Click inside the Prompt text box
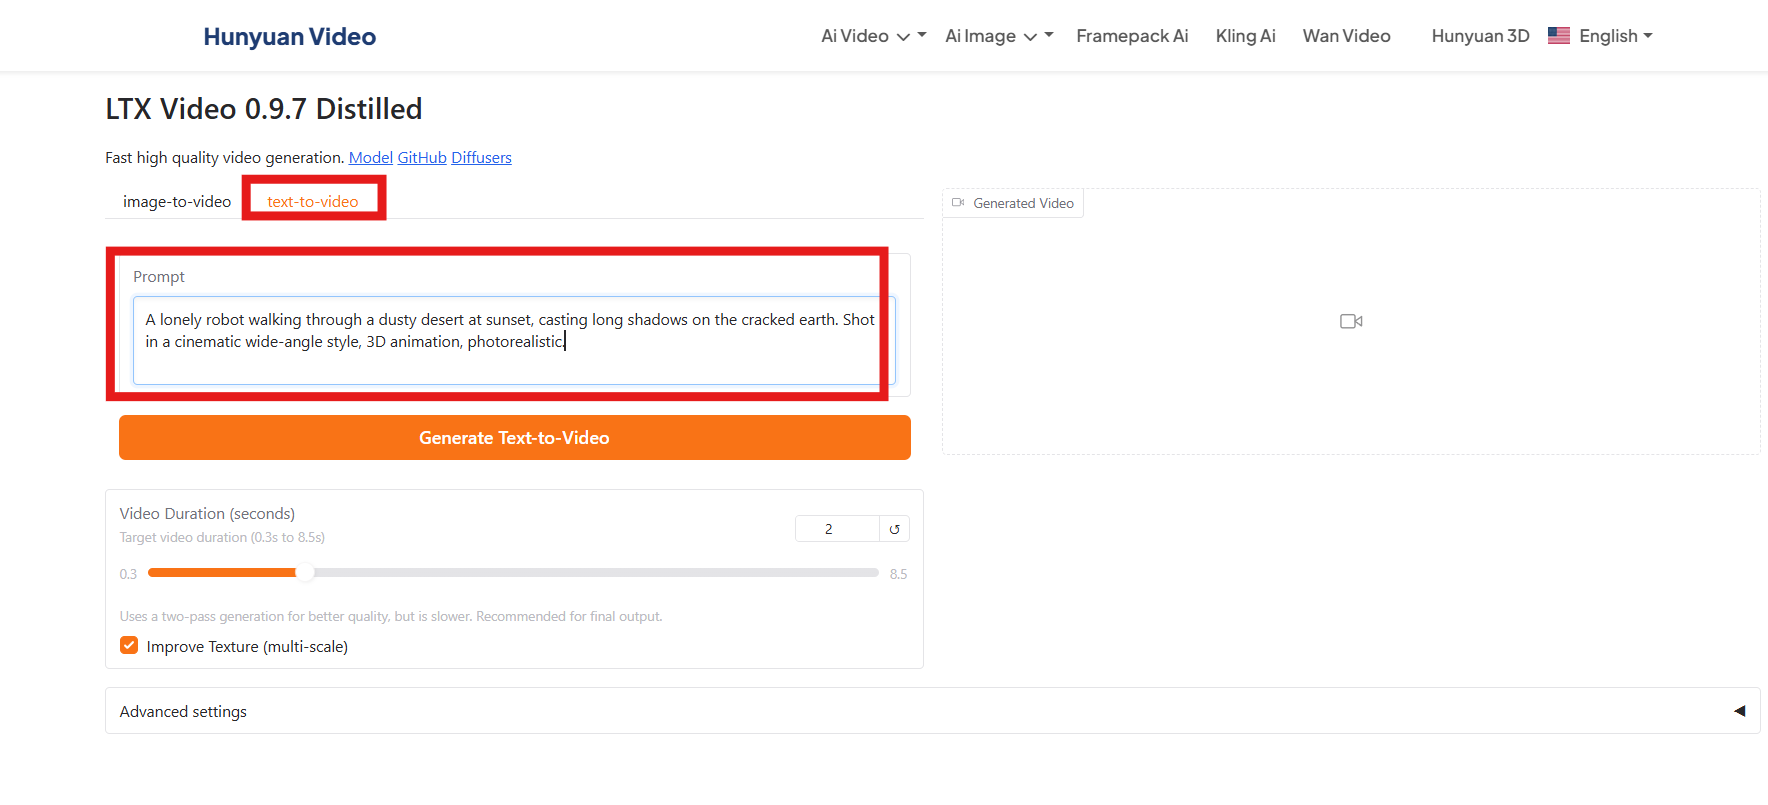Viewport: 1768px width, 805px height. click(510, 340)
